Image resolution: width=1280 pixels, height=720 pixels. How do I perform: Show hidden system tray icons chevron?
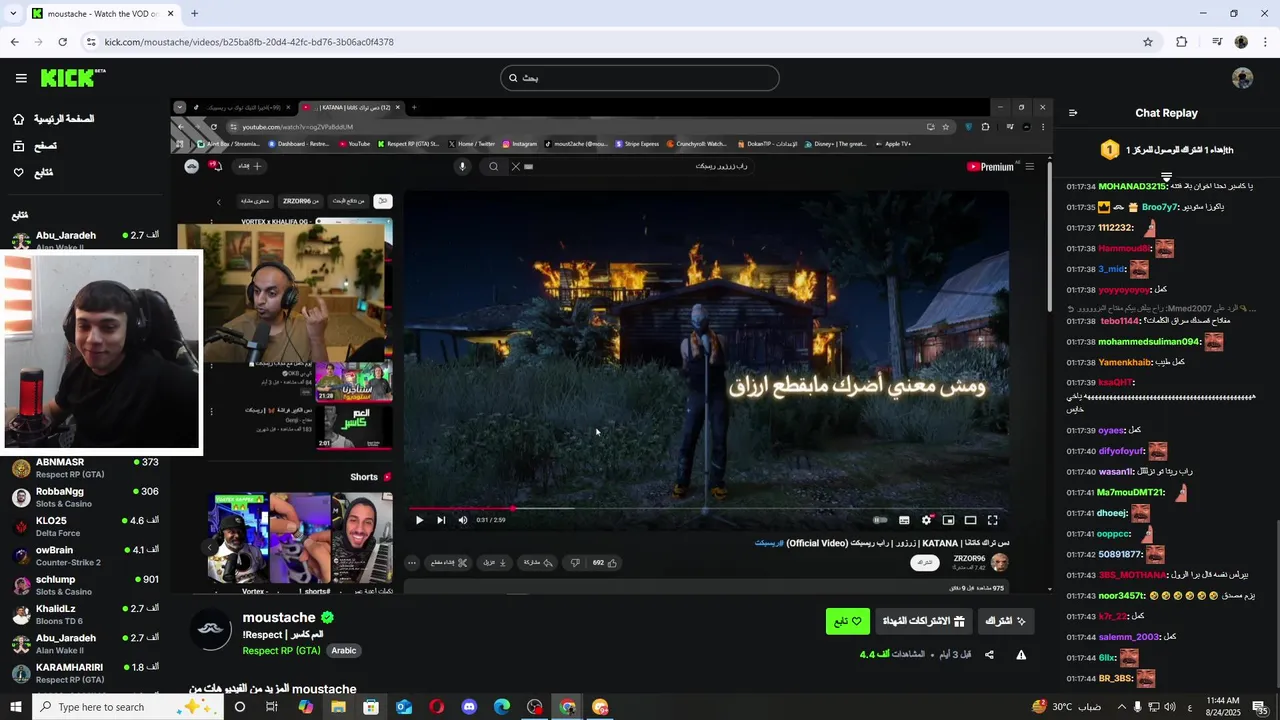(x=1120, y=707)
